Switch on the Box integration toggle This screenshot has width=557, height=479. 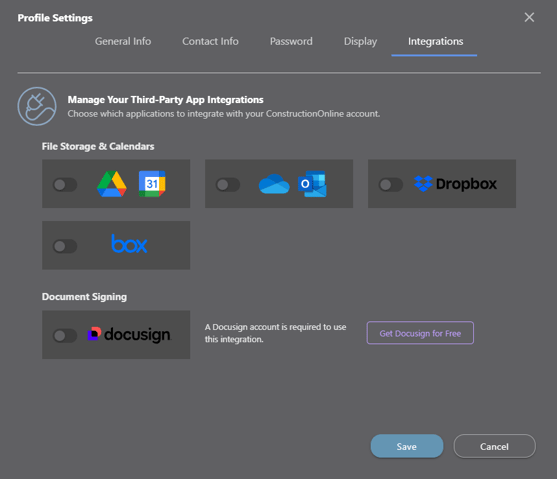click(65, 246)
